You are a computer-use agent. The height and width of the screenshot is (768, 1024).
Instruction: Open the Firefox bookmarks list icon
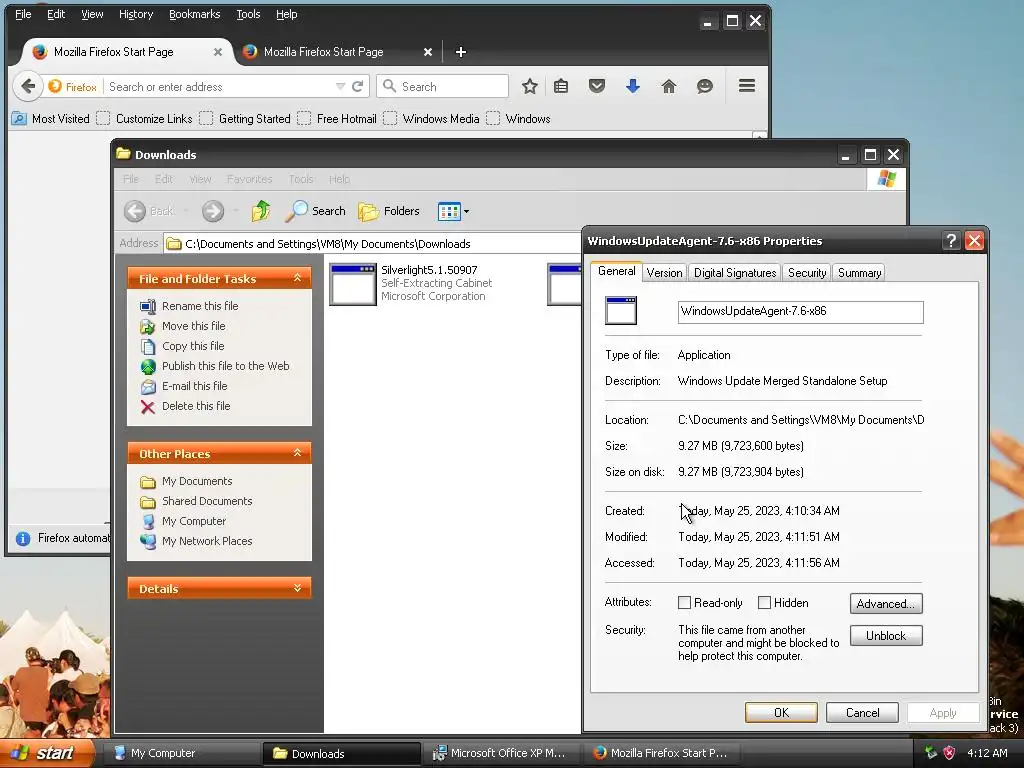[x=561, y=86]
